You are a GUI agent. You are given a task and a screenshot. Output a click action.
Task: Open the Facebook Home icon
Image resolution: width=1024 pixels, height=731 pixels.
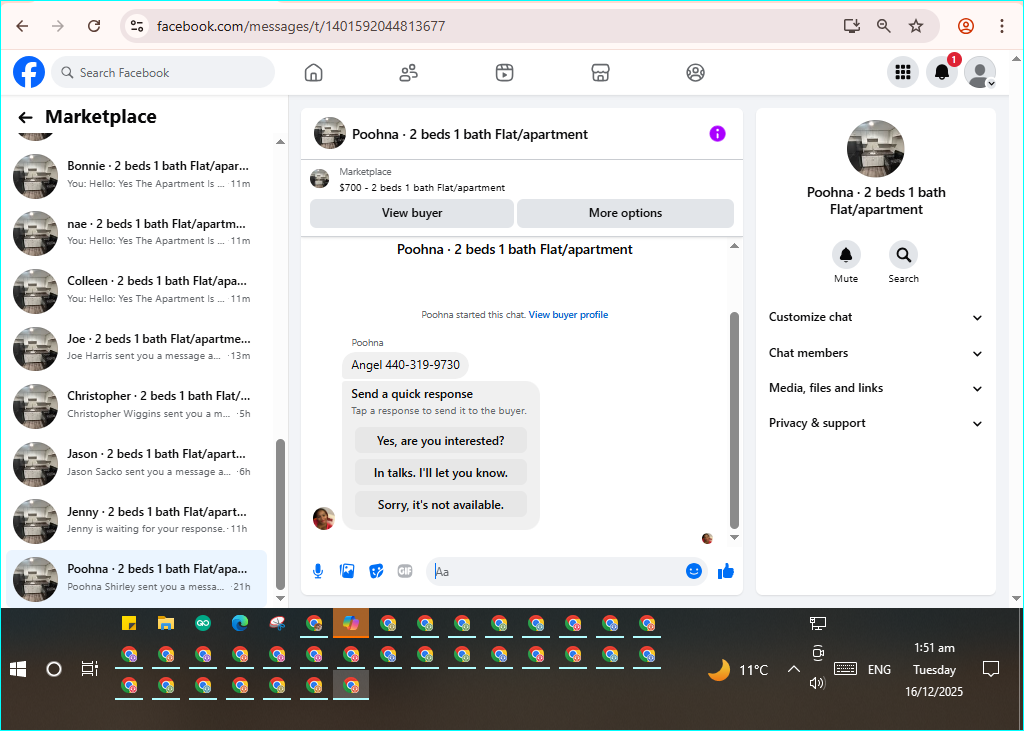click(x=313, y=73)
